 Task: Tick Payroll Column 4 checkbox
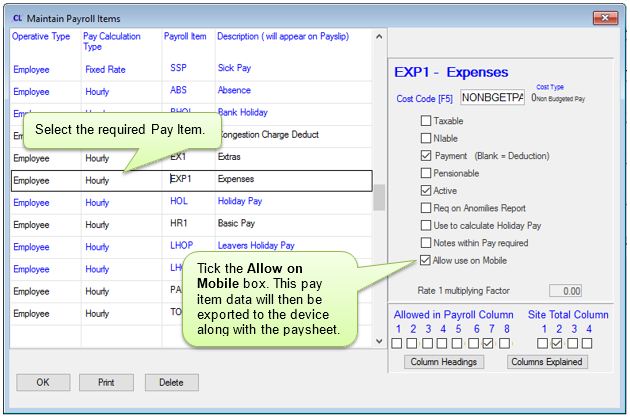(442, 343)
